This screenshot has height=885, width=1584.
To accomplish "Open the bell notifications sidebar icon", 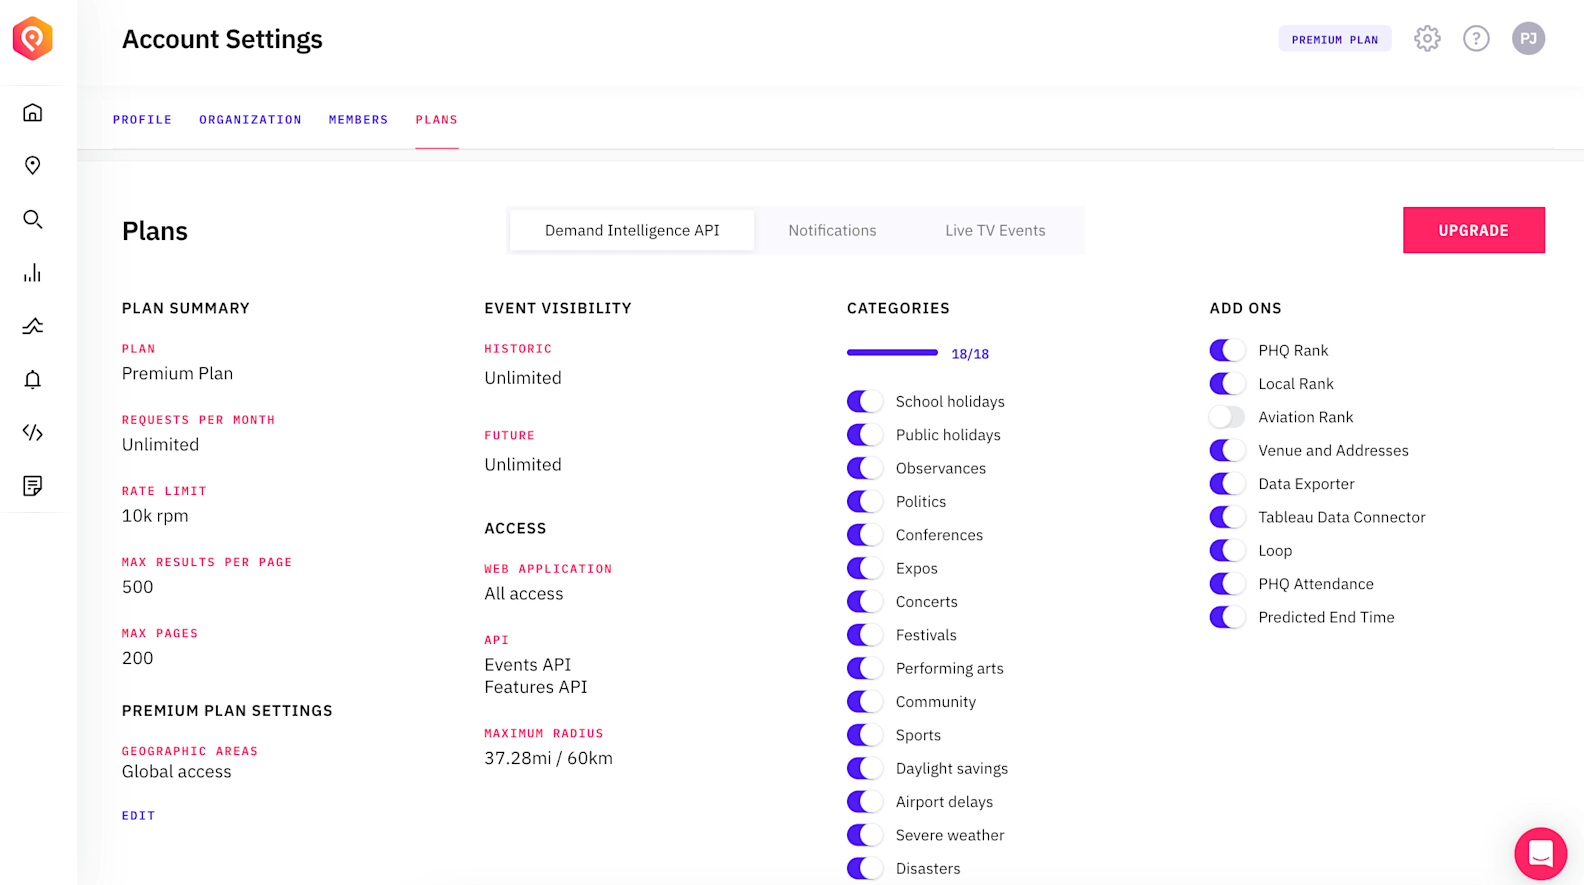I will coord(33,379).
